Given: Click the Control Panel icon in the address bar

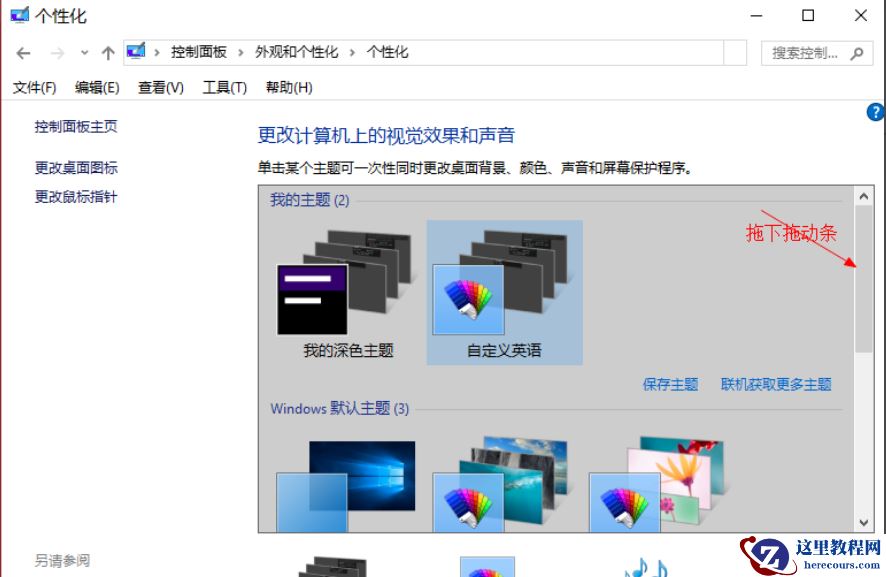Looking at the screenshot, I should coord(134,51).
